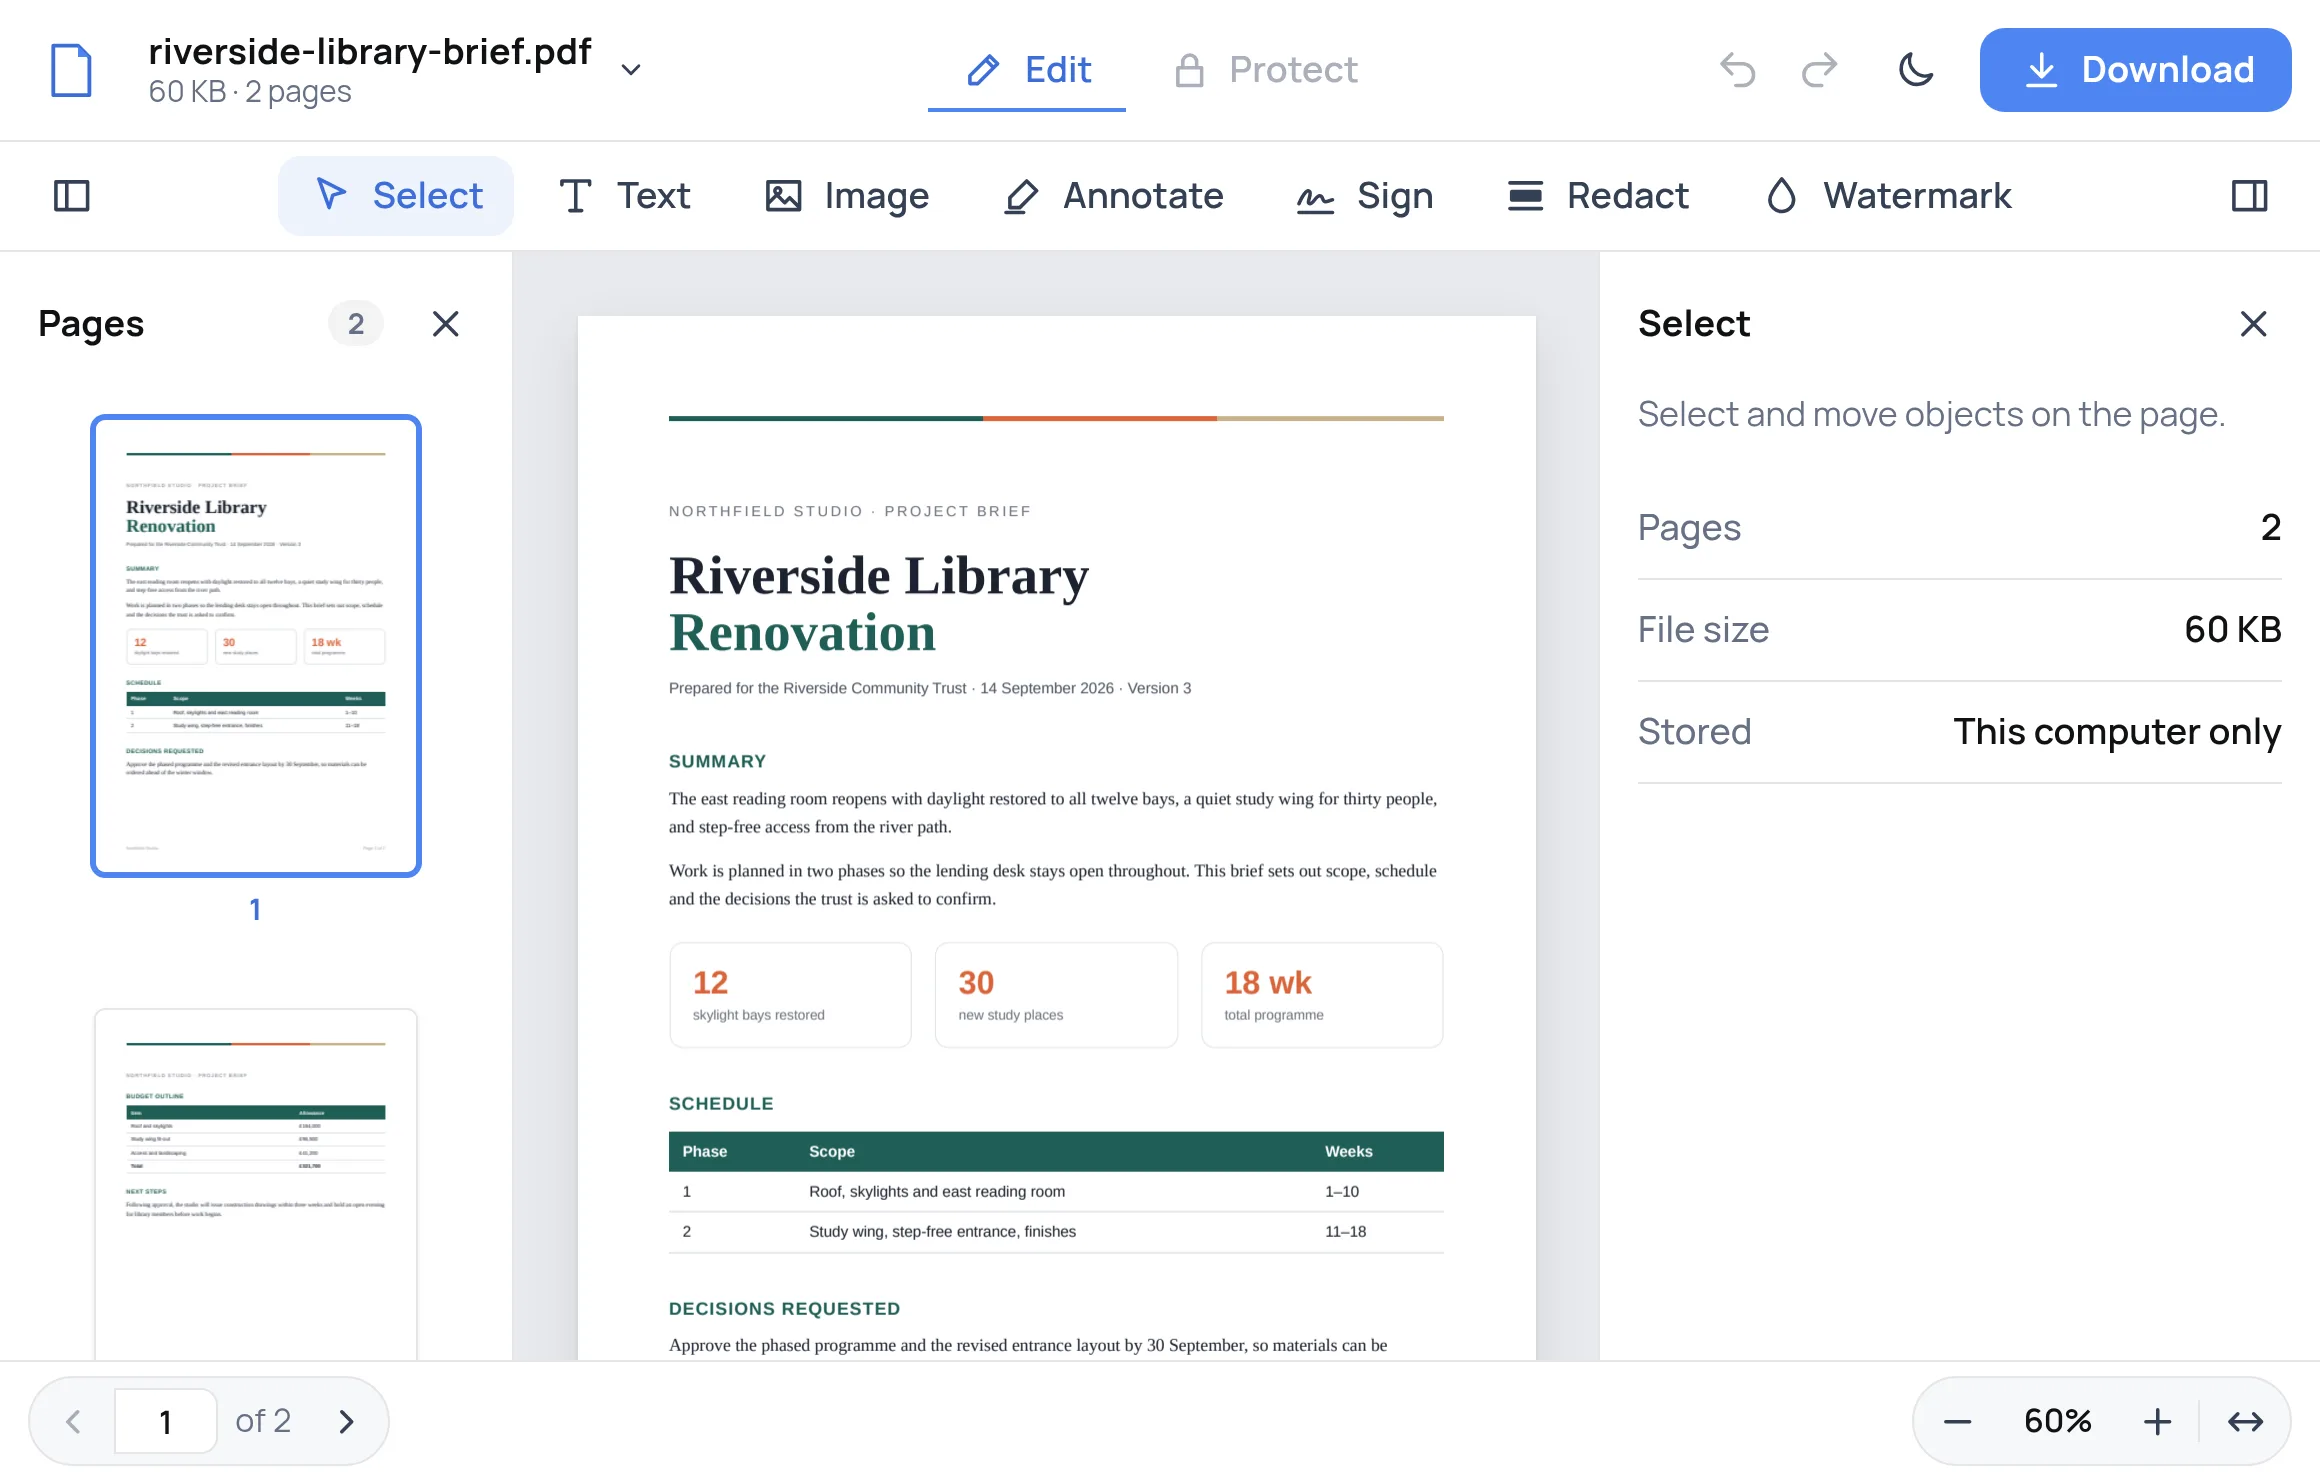
Task: Click 'Roof, skylights and east reading room' cell
Action: pos(937,1192)
